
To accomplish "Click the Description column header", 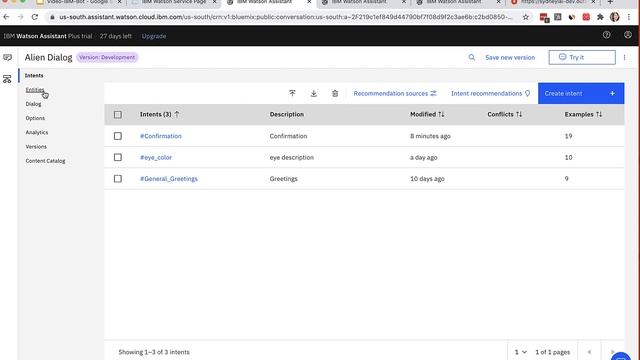I will pyautogui.click(x=287, y=114).
